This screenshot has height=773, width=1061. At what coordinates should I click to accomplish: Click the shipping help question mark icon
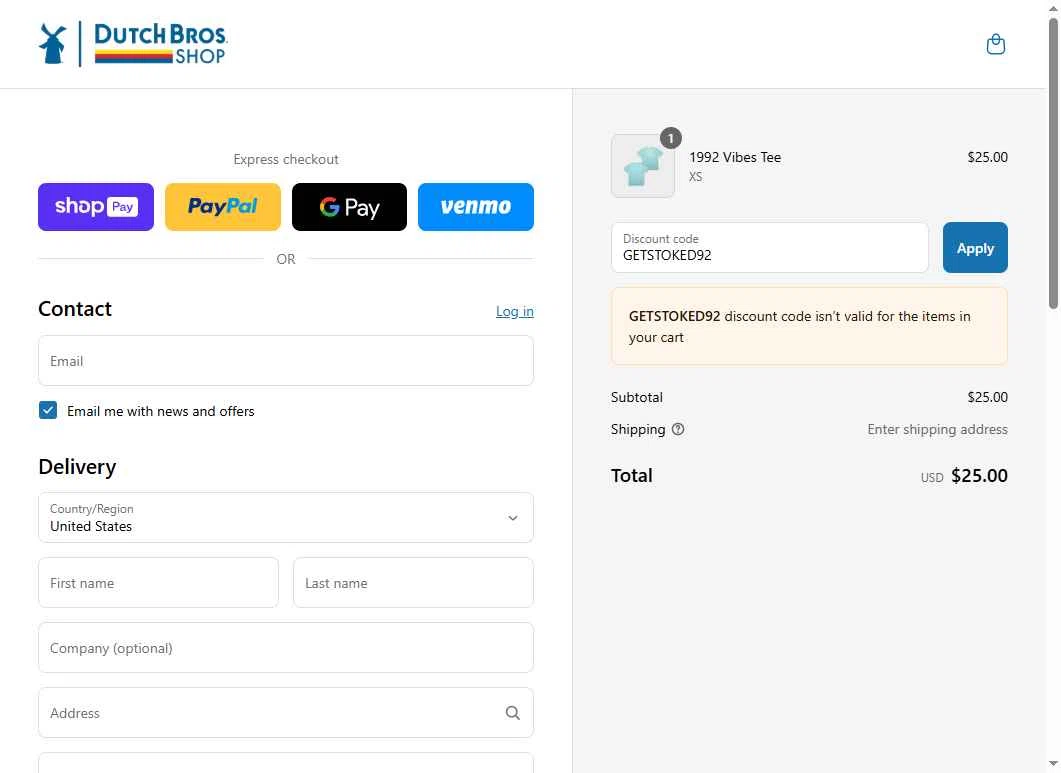click(678, 429)
